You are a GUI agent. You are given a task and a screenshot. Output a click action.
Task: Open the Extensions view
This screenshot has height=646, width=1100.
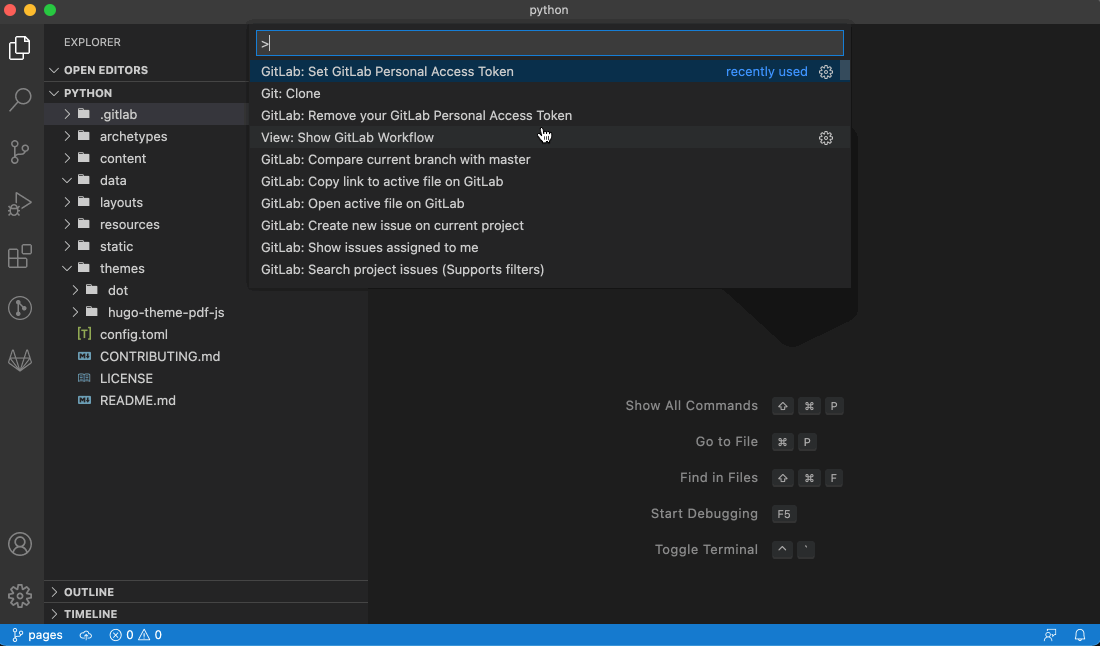pos(20,256)
